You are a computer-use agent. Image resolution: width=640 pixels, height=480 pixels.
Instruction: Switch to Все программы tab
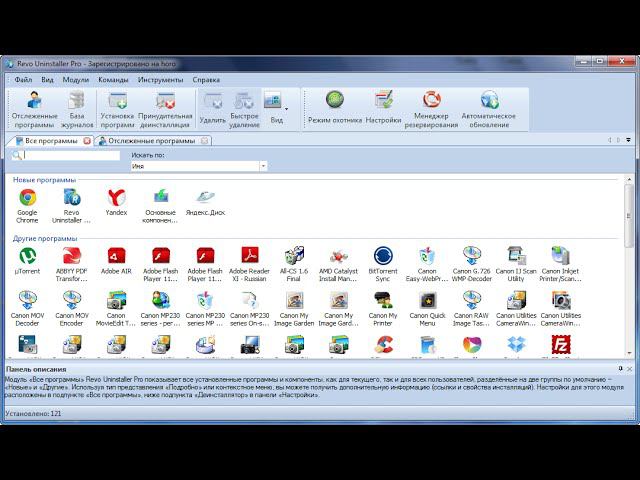(51, 141)
